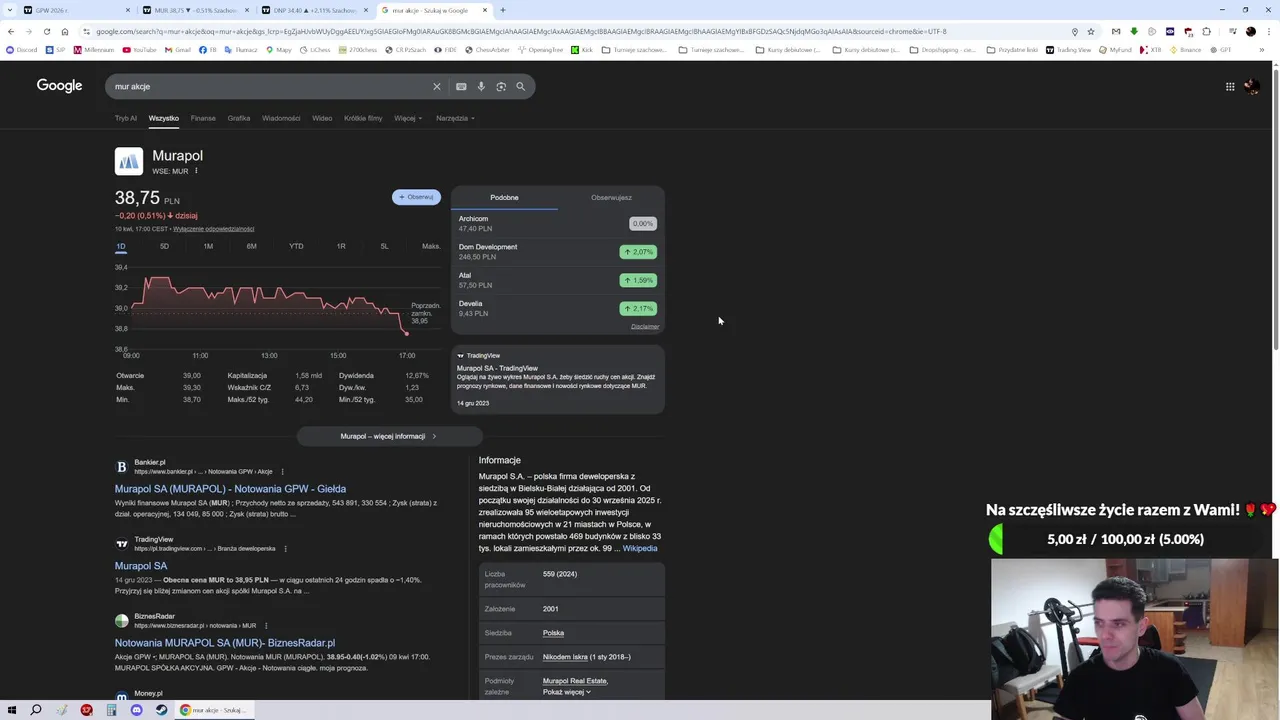The height and width of the screenshot is (720, 1280).
Task: Toggle the Obserwuj follow button for Murapol
Action: (x=416, y=197)
